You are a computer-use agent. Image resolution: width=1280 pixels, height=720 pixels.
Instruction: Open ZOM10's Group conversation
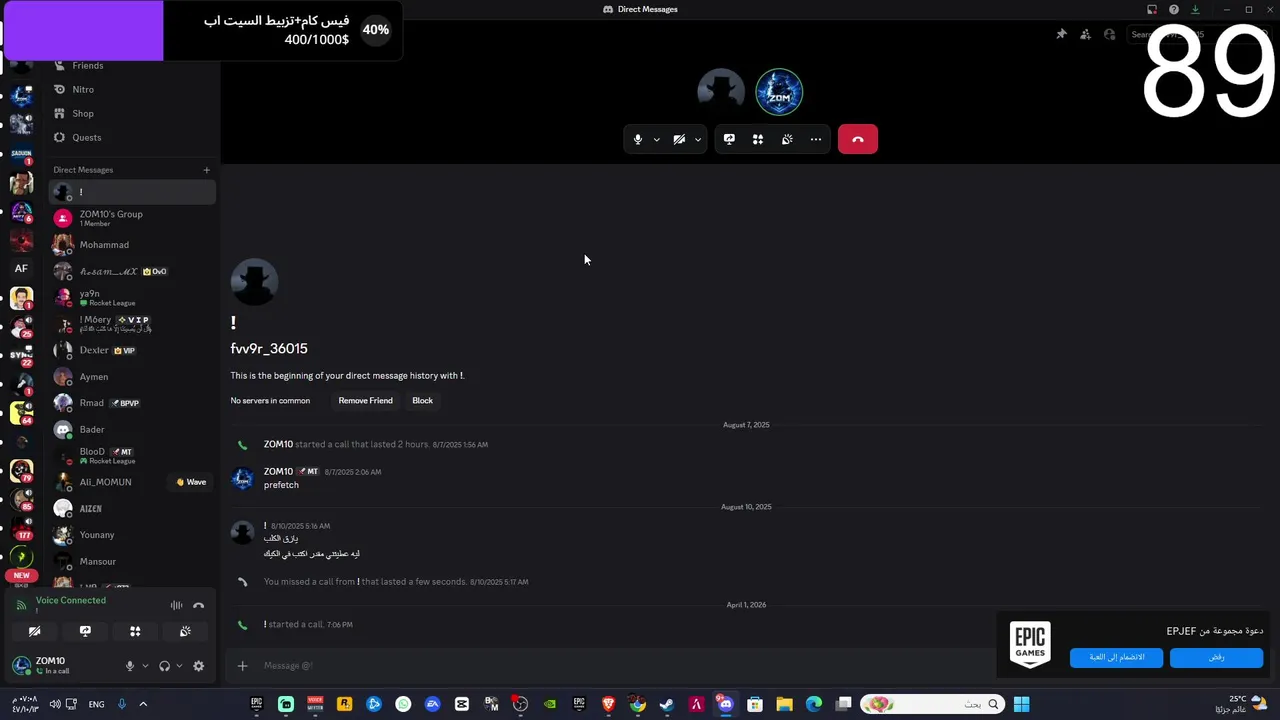[132, 218]
